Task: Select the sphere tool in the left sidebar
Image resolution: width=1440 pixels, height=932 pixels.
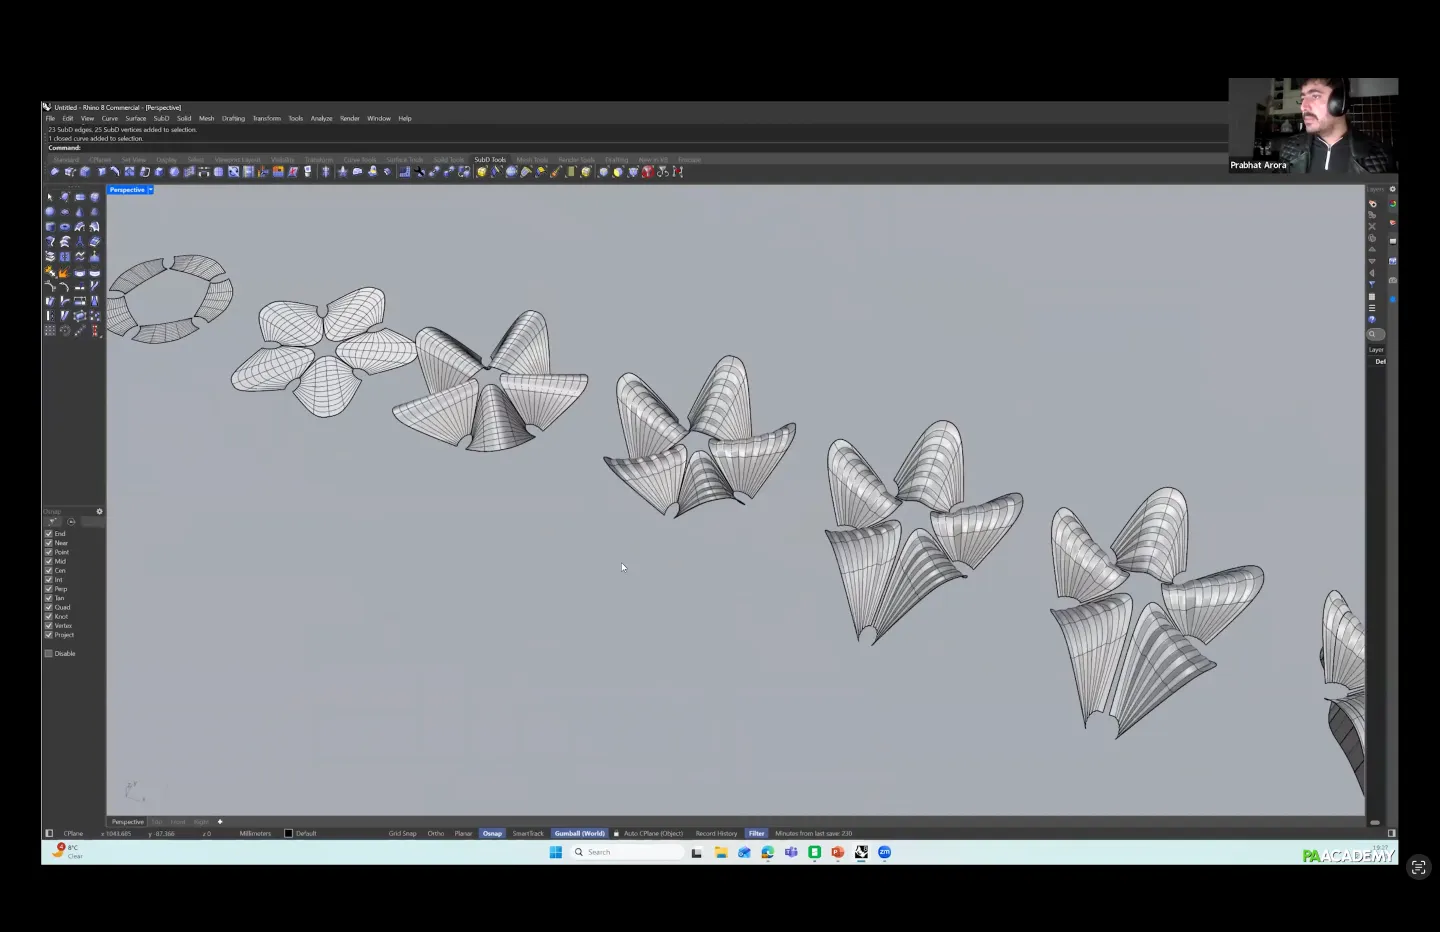Action: coord(50,212)
